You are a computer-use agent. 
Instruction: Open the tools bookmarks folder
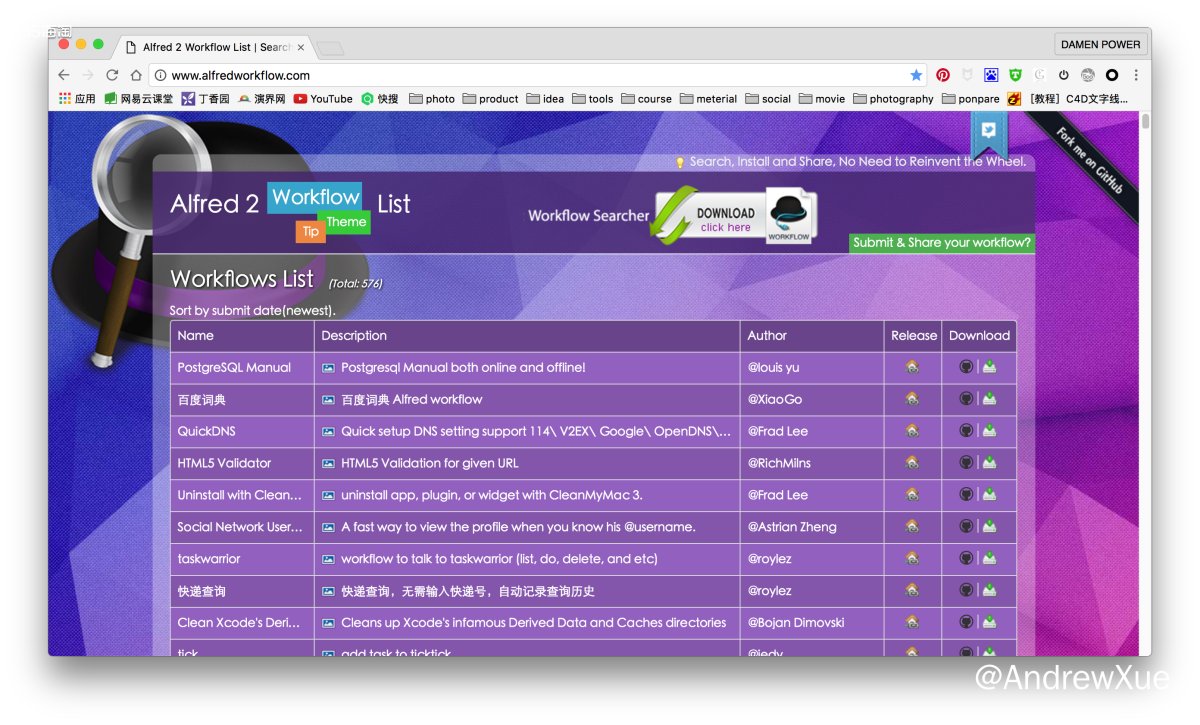click(x=593, y=99)
